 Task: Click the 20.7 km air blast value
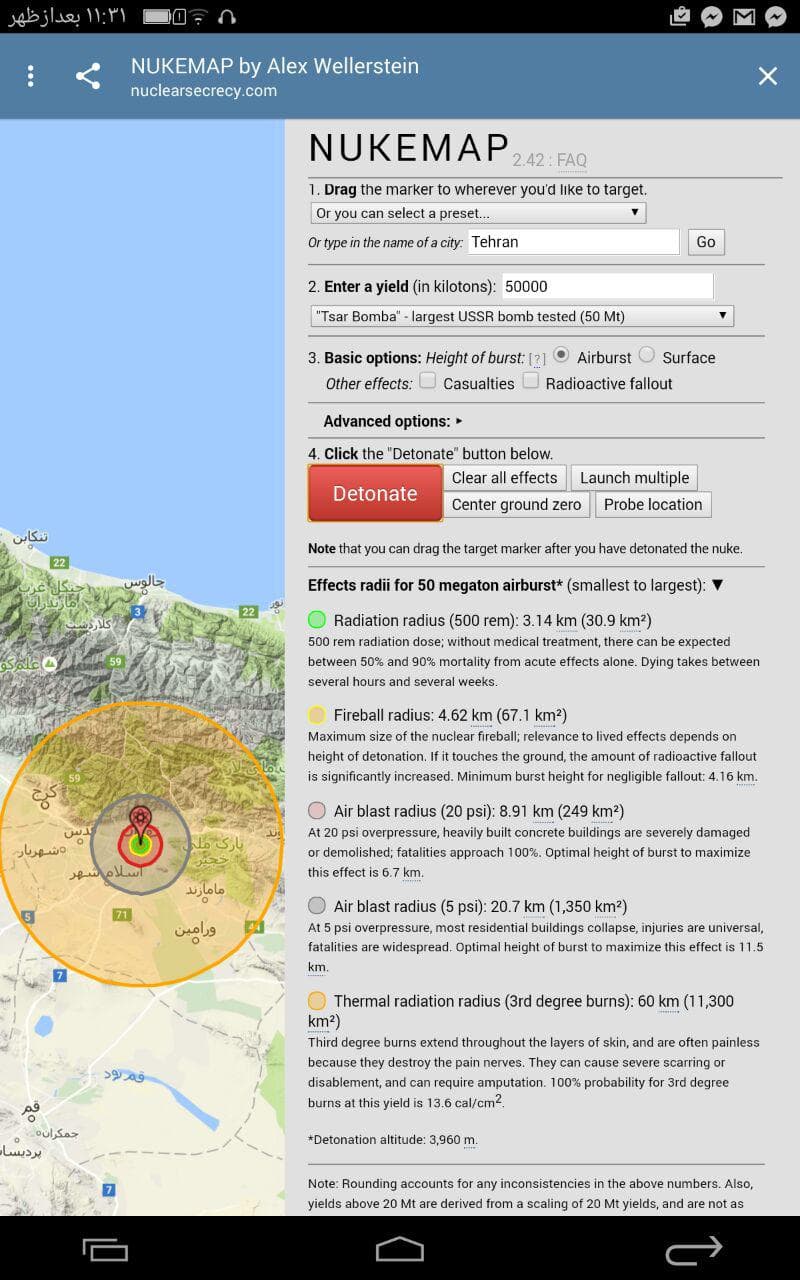coord(517,907)
